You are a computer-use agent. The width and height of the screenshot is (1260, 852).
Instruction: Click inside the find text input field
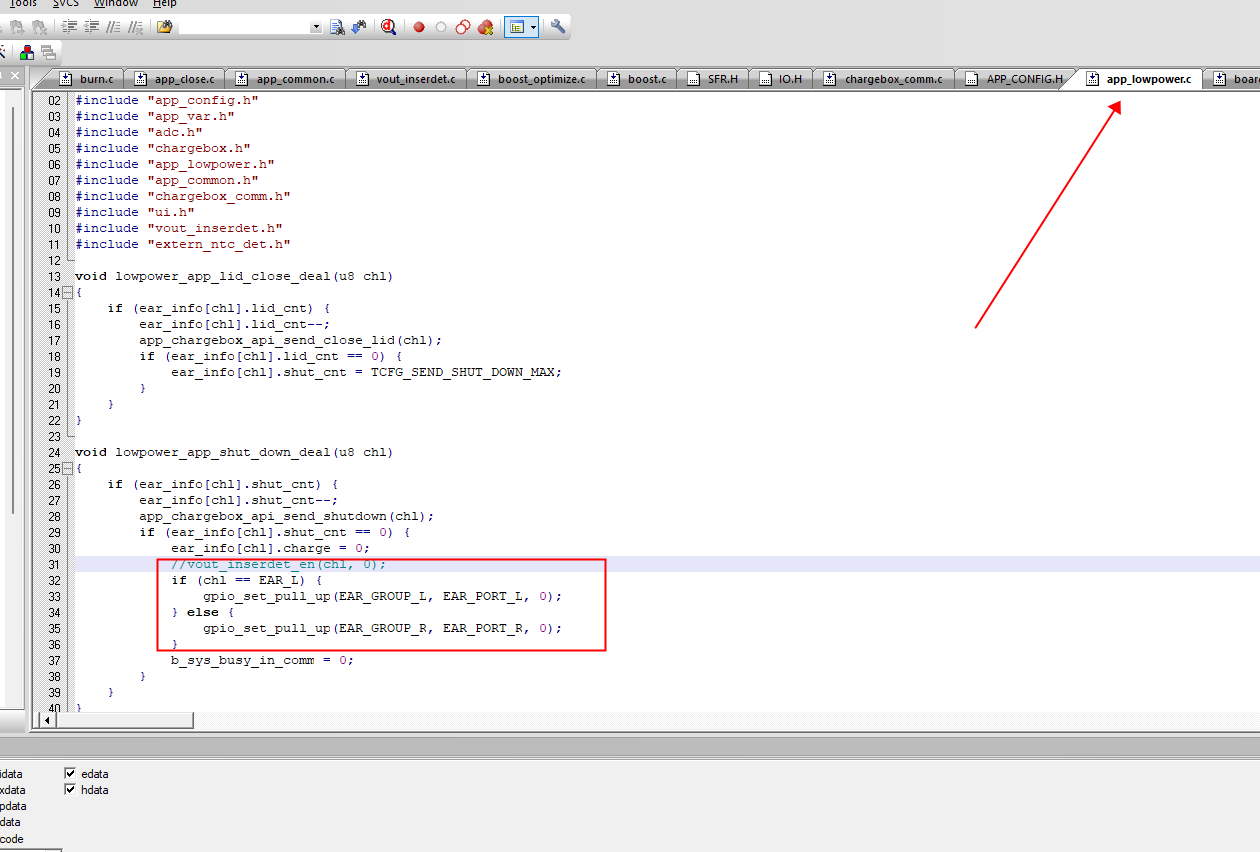(244, 27)
